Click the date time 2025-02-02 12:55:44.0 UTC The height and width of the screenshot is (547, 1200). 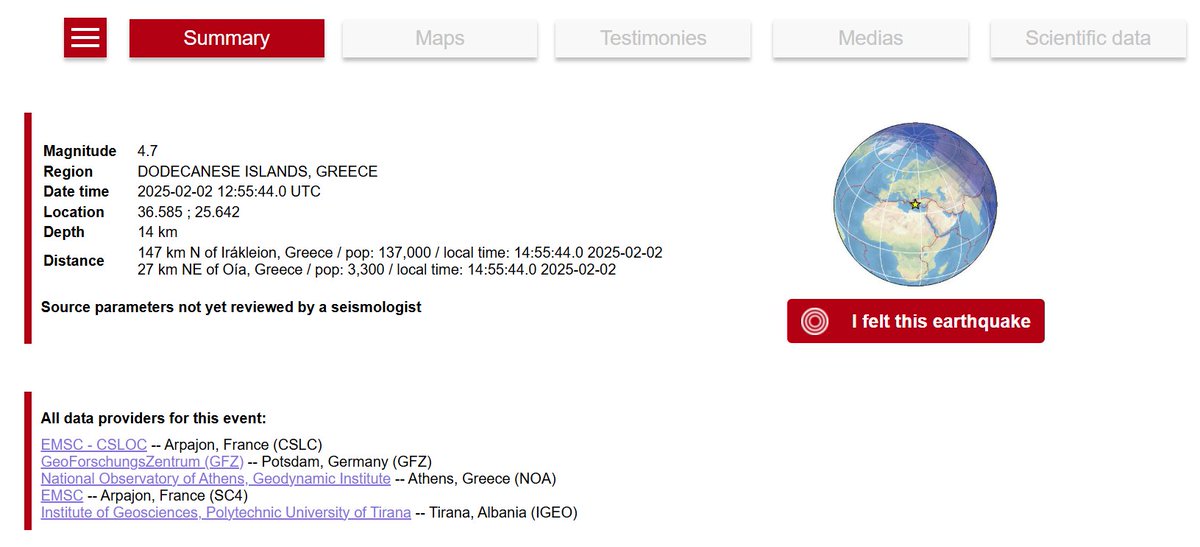tap(229, 192)
